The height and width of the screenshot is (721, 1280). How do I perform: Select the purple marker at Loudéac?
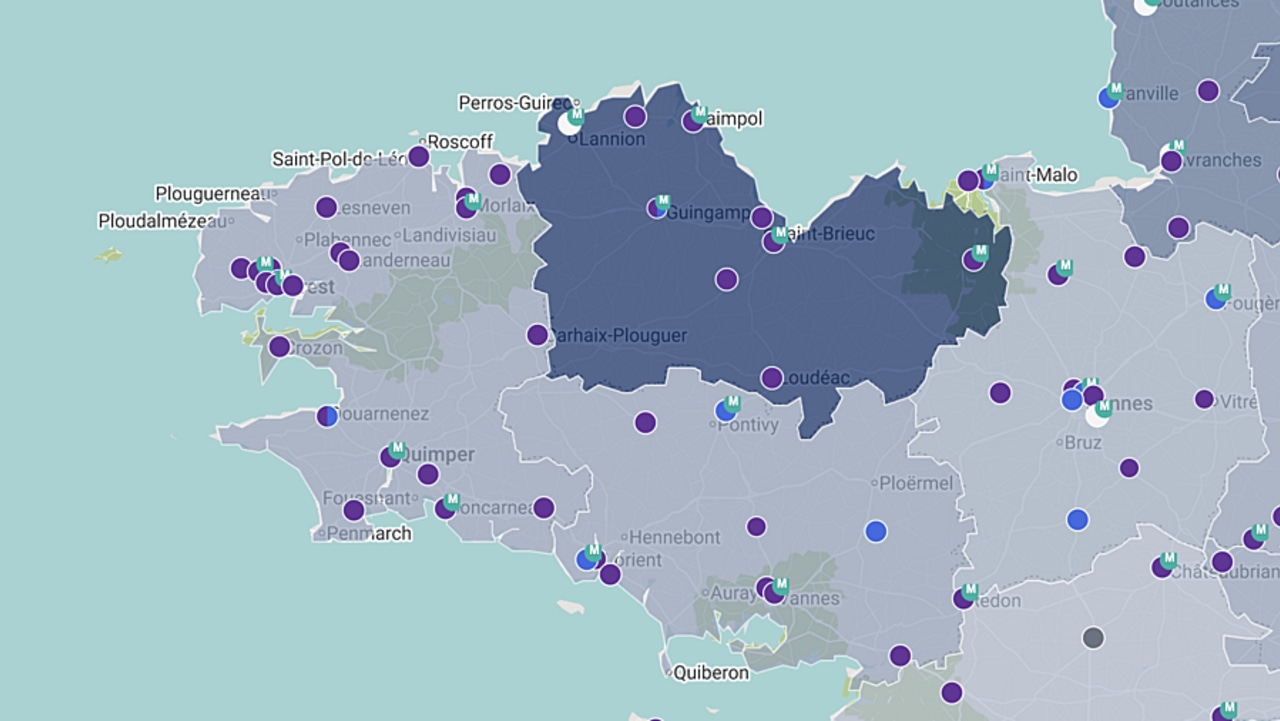click(x=771, y=378)
